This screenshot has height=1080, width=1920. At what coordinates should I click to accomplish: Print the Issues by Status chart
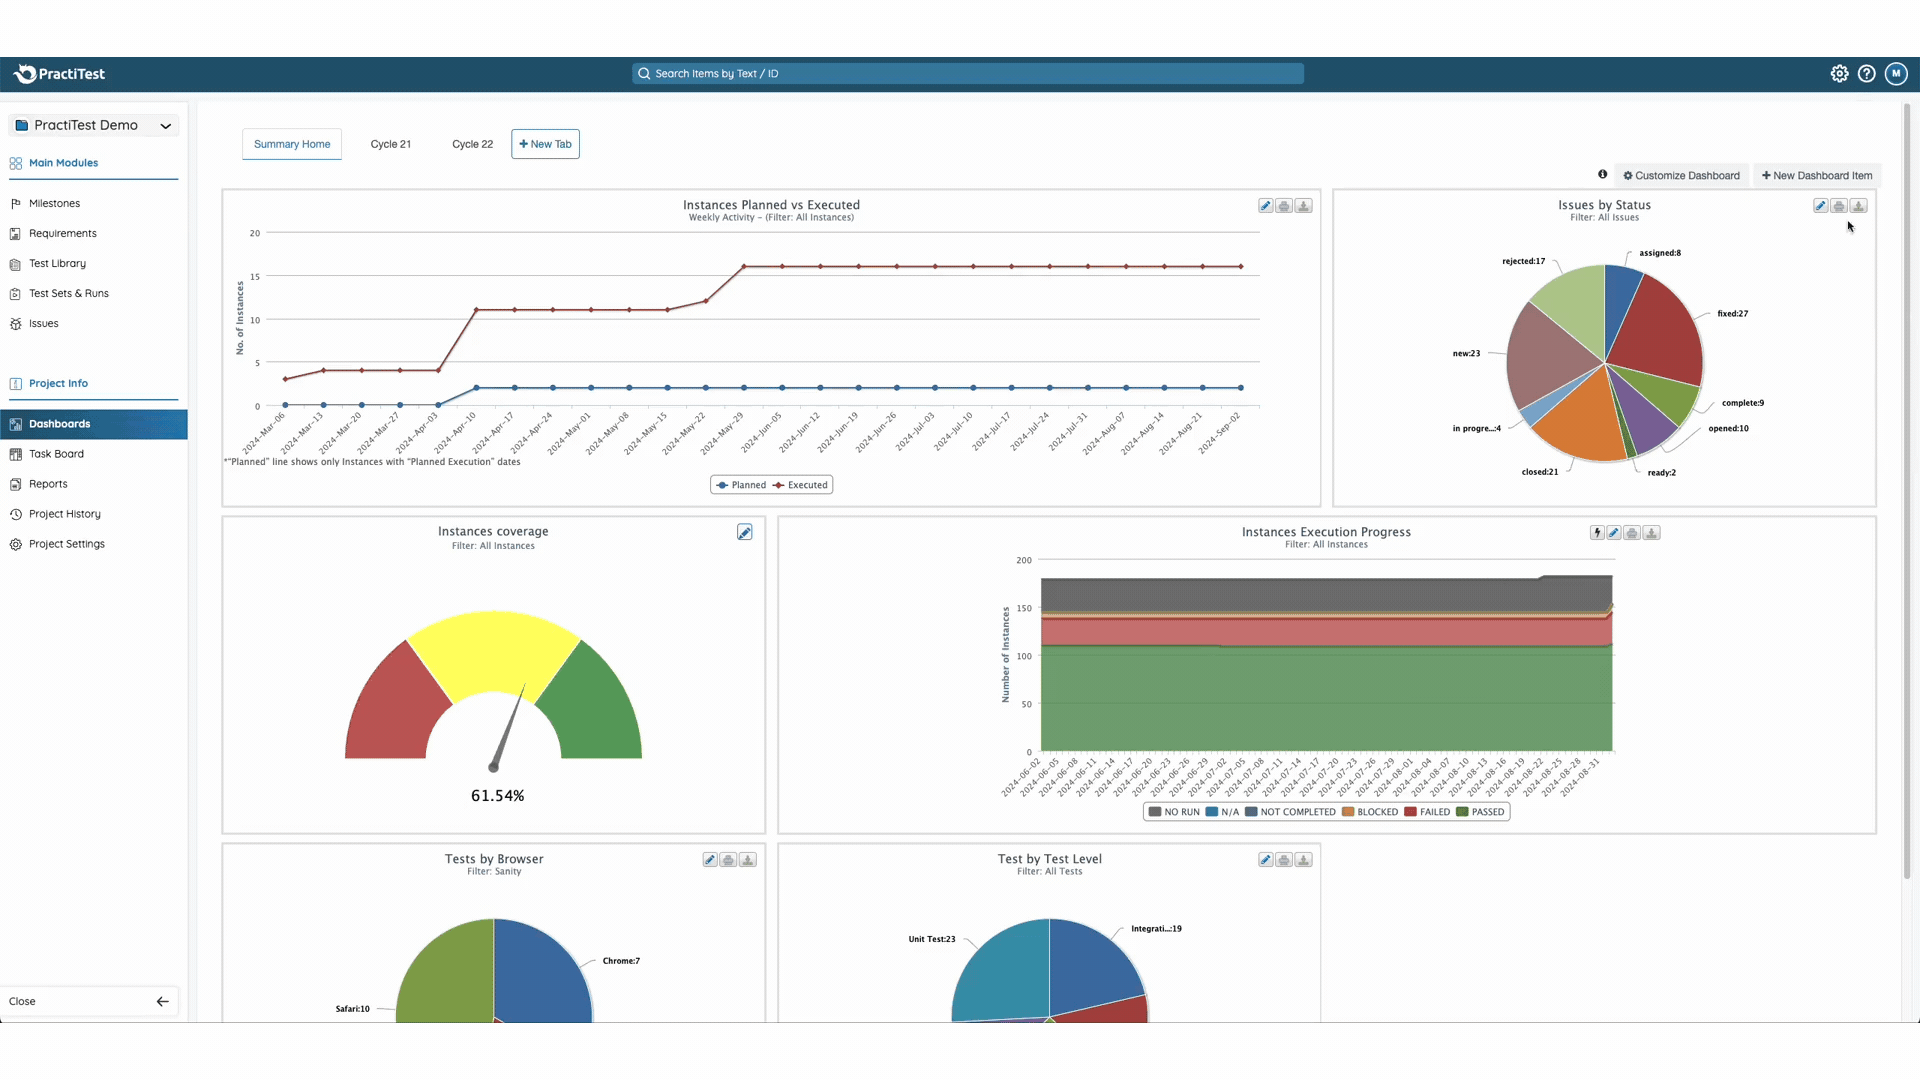(x=1839, y=206)
